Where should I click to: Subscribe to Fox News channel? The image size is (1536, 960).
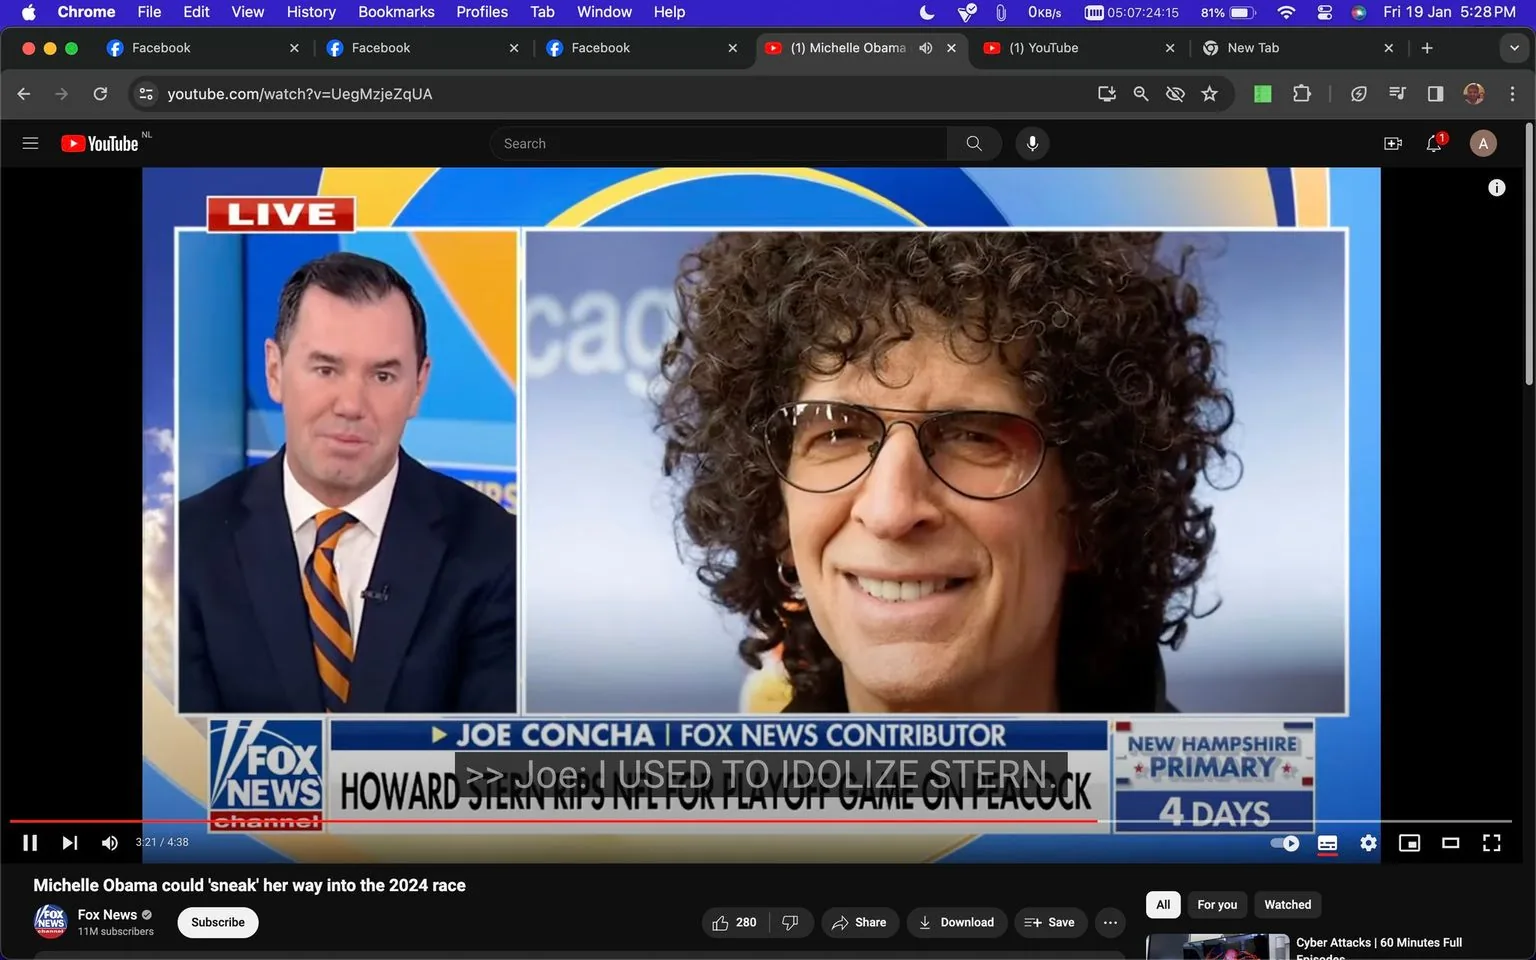[x=217, y=922]
